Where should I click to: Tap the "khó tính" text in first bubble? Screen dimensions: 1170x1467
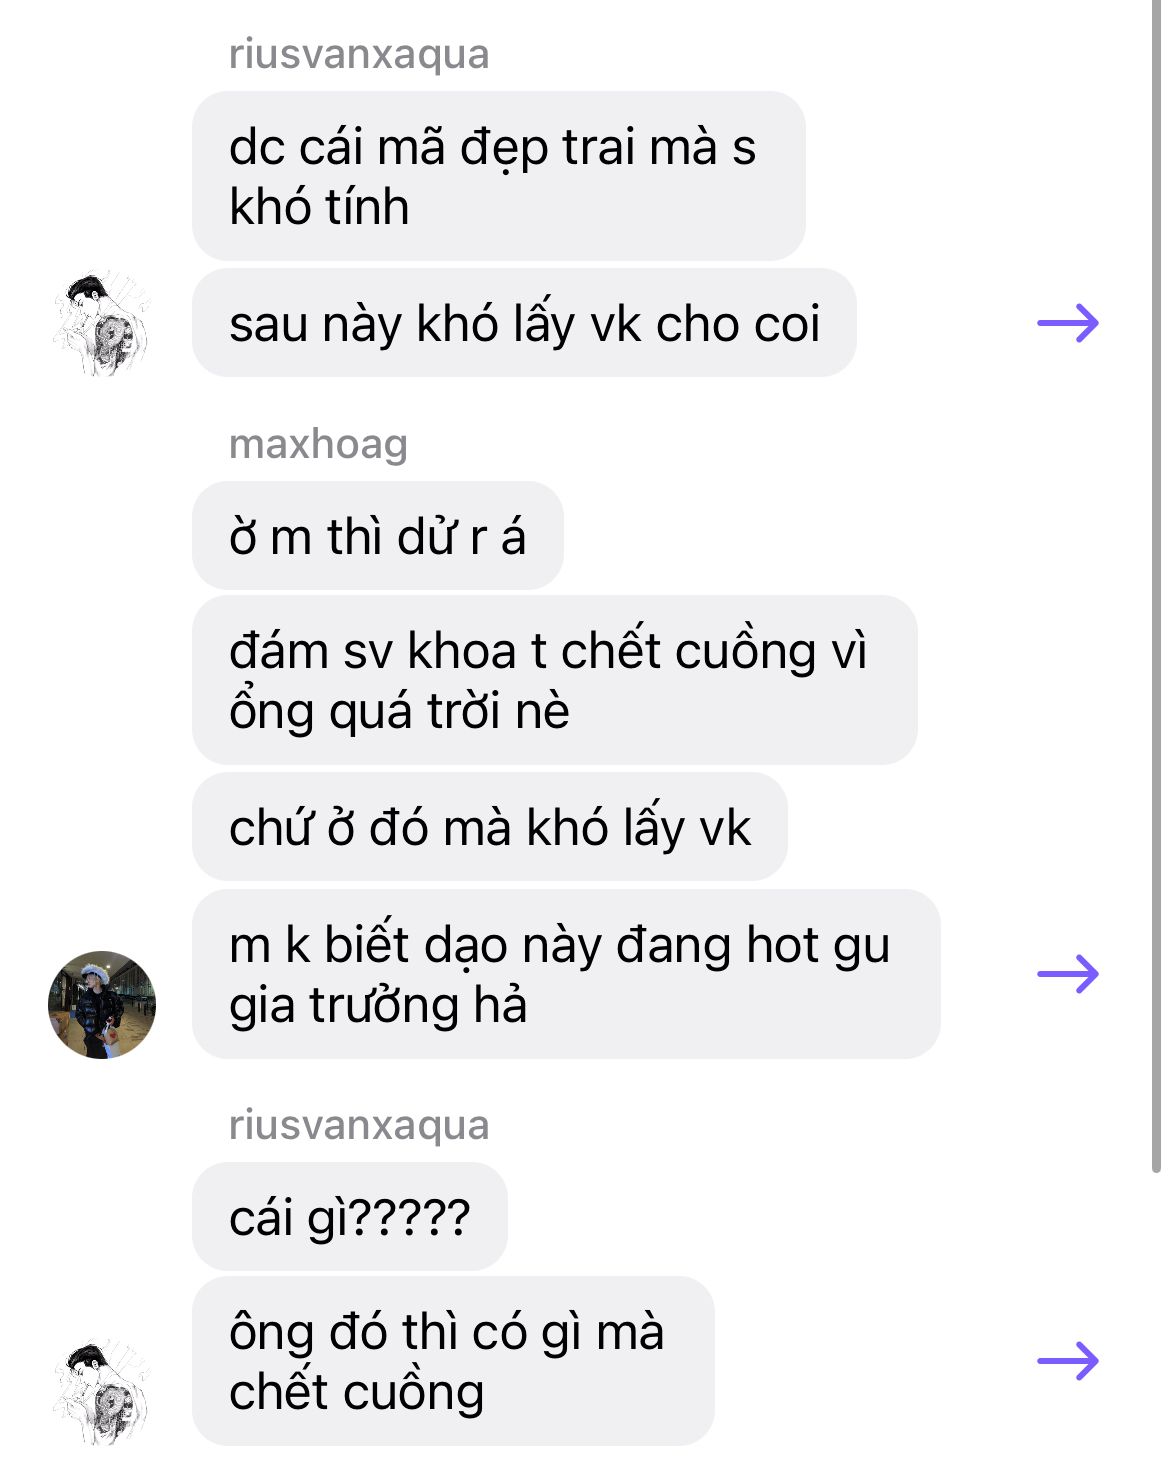[x=319, y=207]
